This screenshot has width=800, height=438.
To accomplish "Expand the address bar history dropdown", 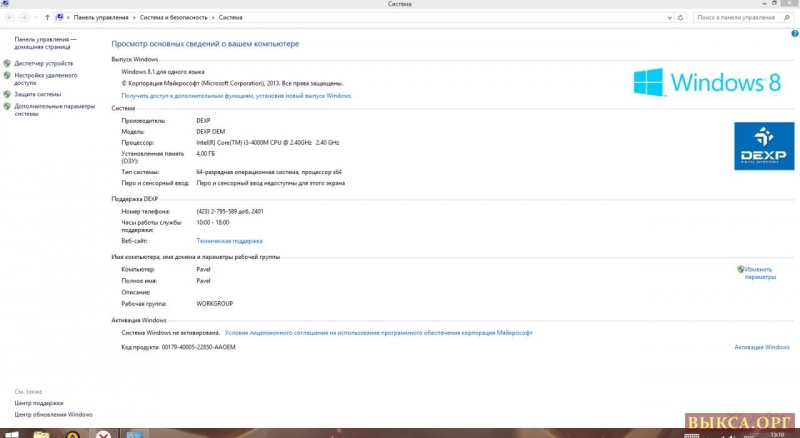I will pyautogui.click(x=668, y=17).
